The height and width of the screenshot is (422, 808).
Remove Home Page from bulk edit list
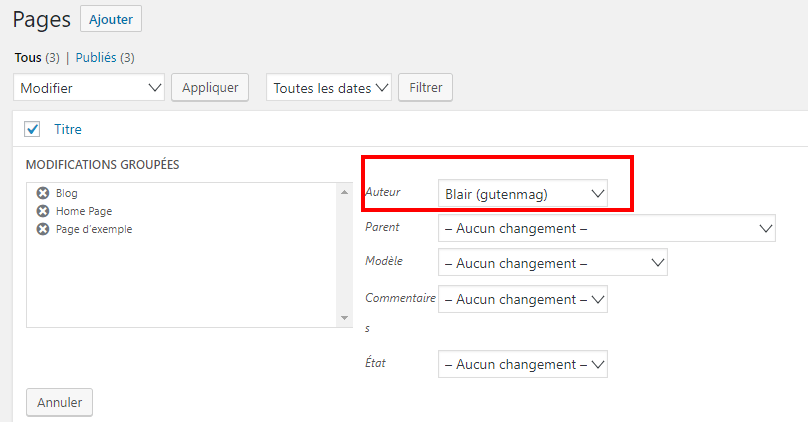42,211
